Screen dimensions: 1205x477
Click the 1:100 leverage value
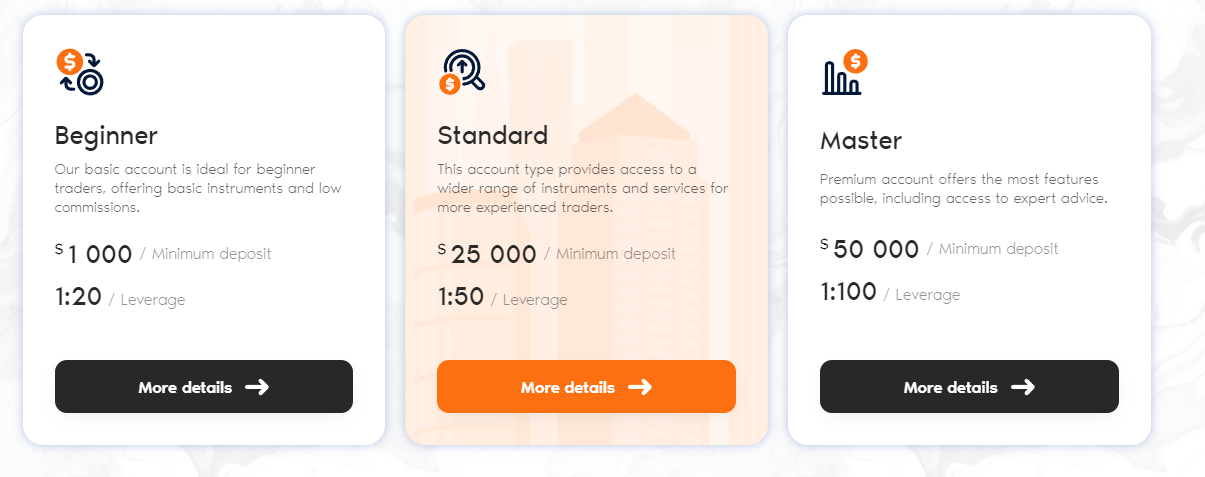[848, 292]
